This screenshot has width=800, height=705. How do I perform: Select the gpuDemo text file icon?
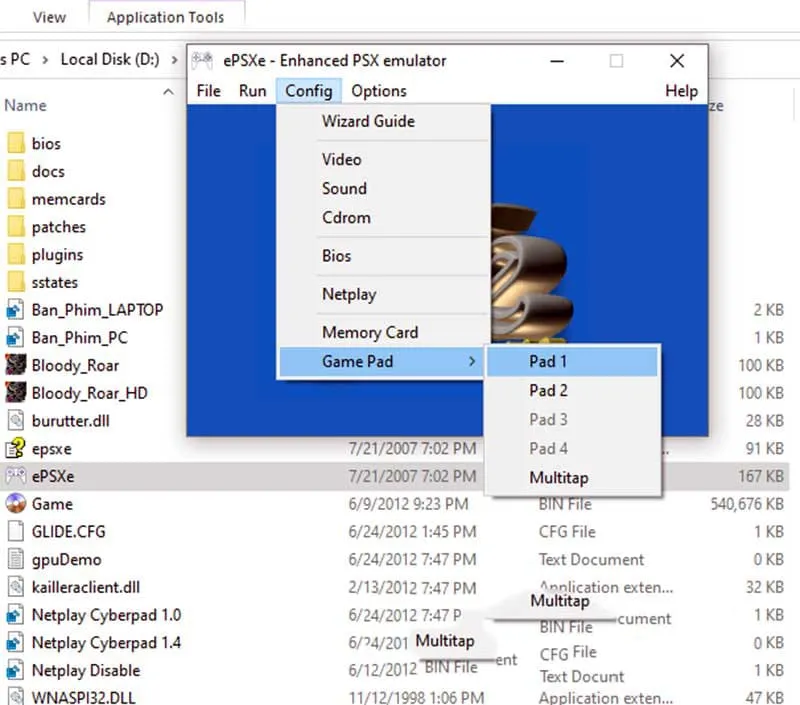point(15,559)
